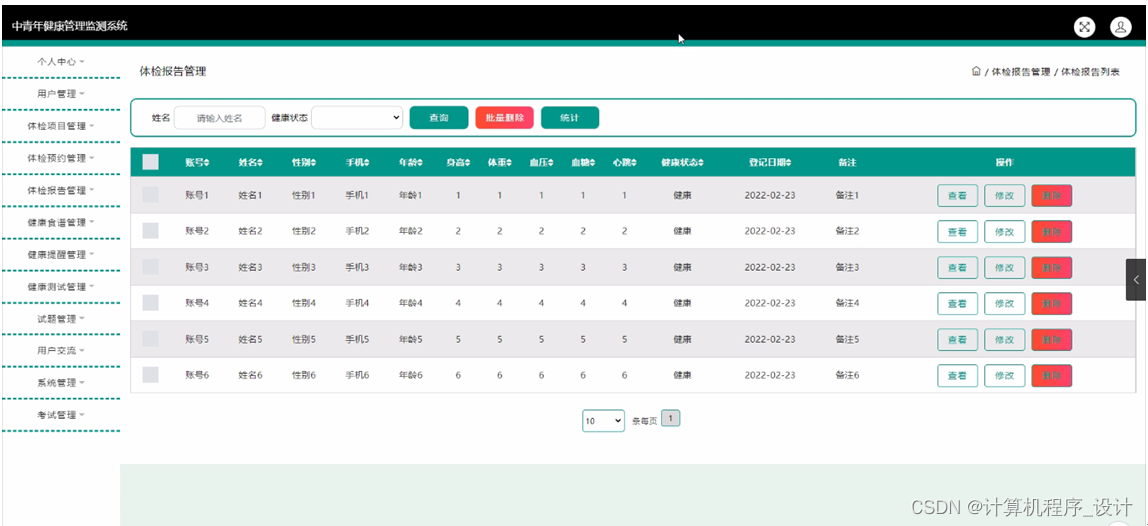Click the 备注4 cell
Image resolution: width=1148 pixels, height=526 pixels.
pos(847,303)
